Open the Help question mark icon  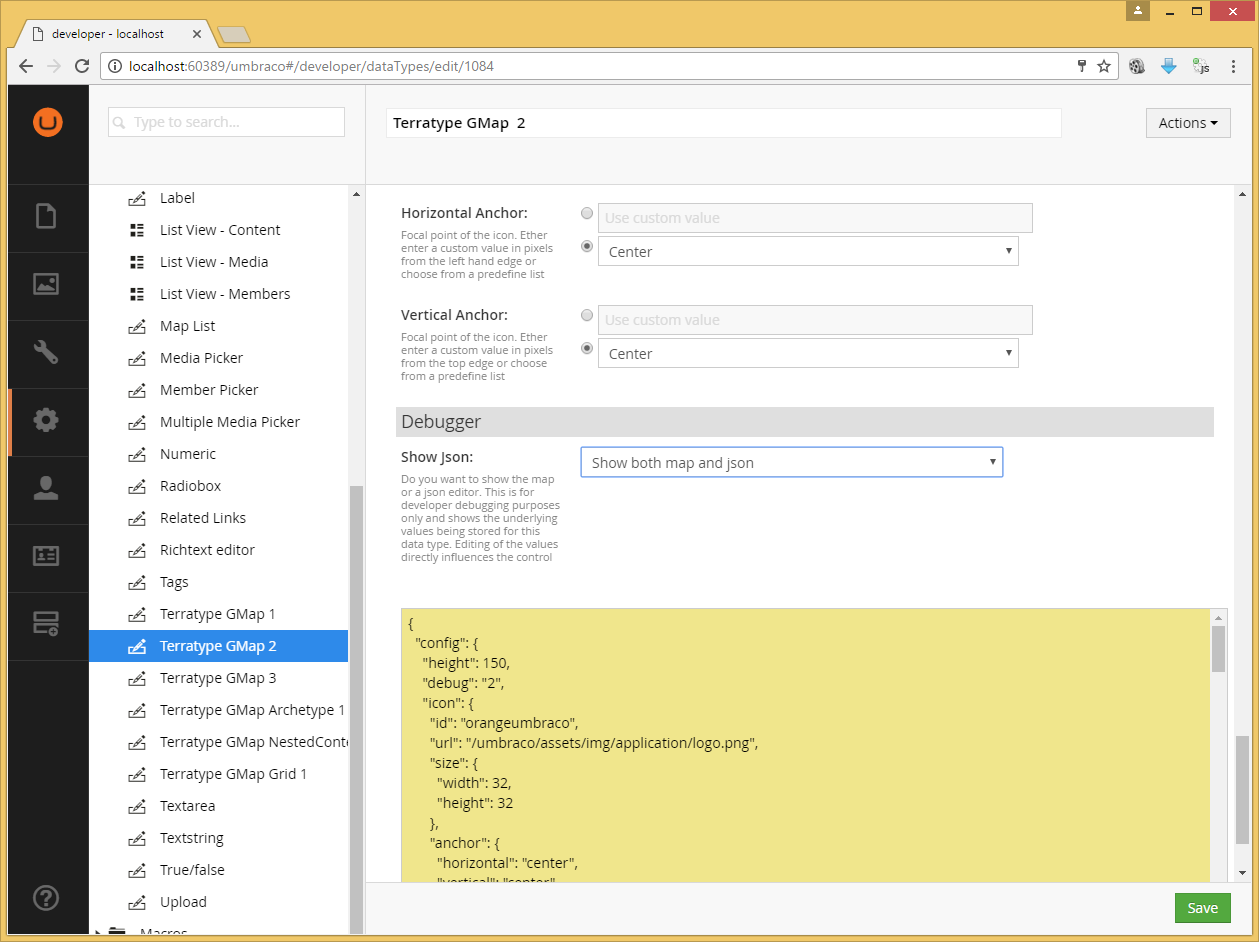tap(46, 898)
